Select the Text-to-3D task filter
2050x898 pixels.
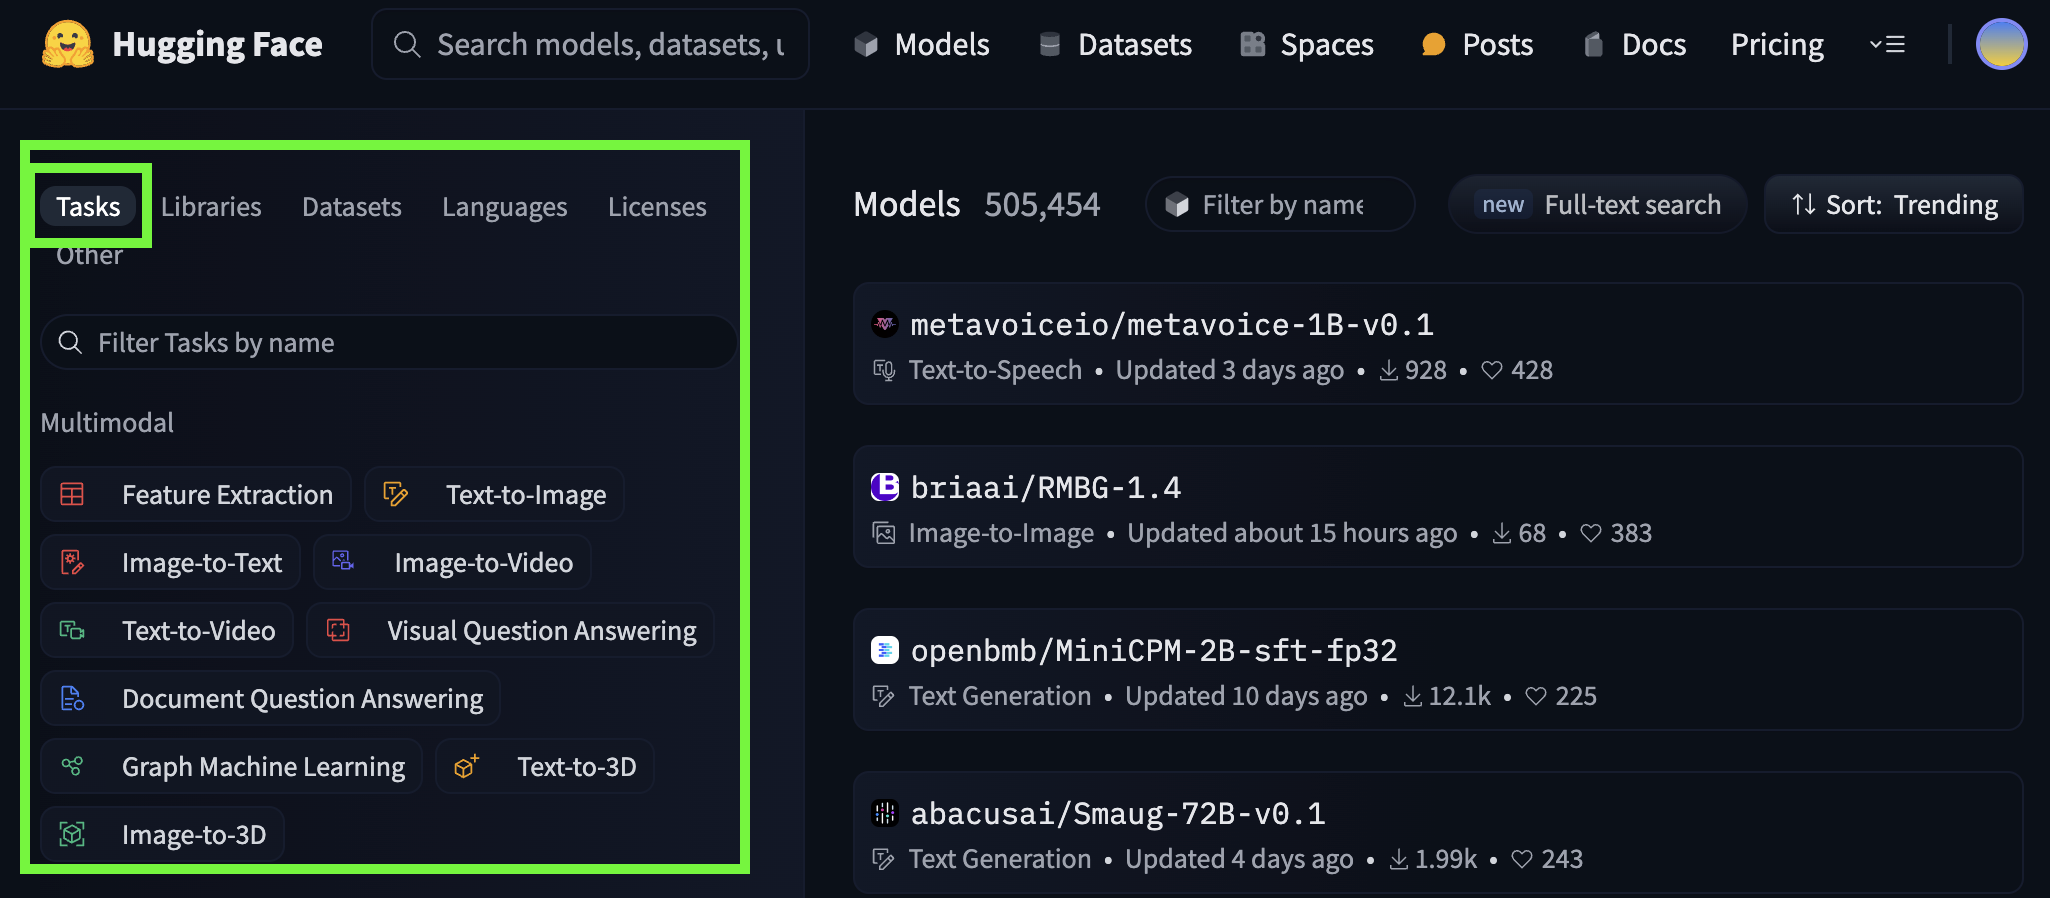click(x=545, y=766)
